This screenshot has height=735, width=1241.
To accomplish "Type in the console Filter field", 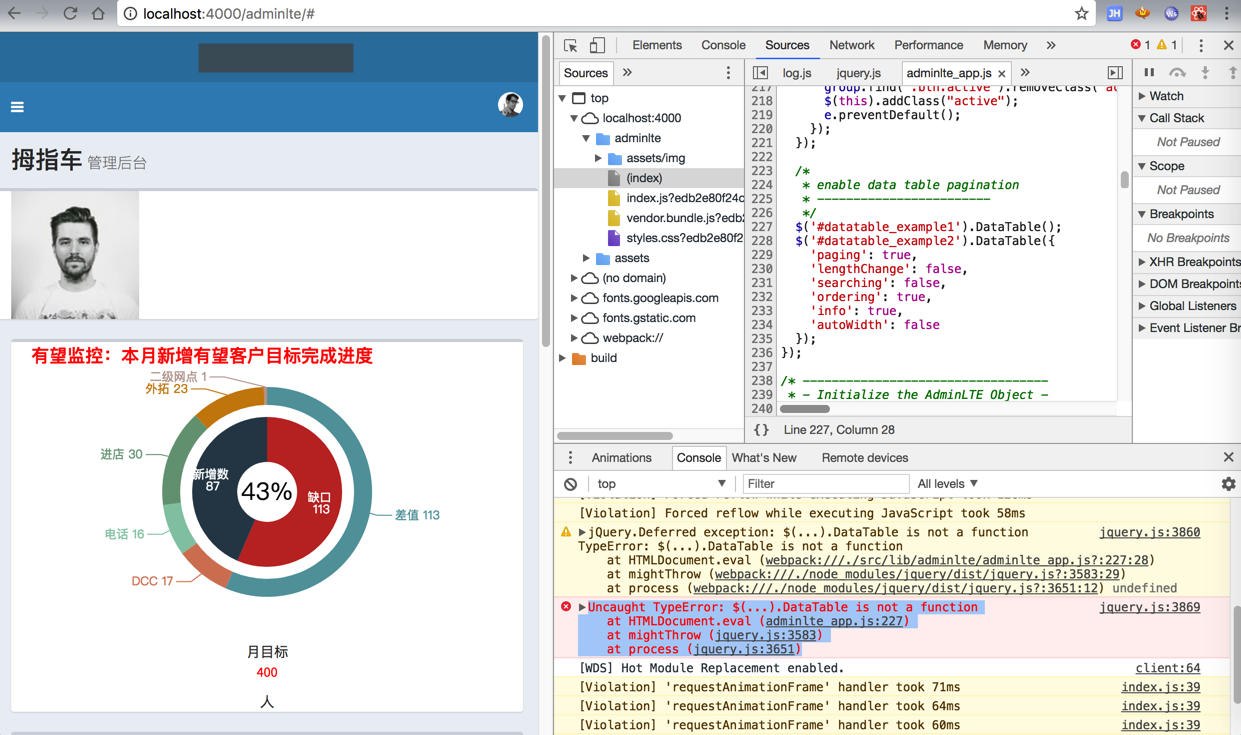I will click(x=825, y=484).
